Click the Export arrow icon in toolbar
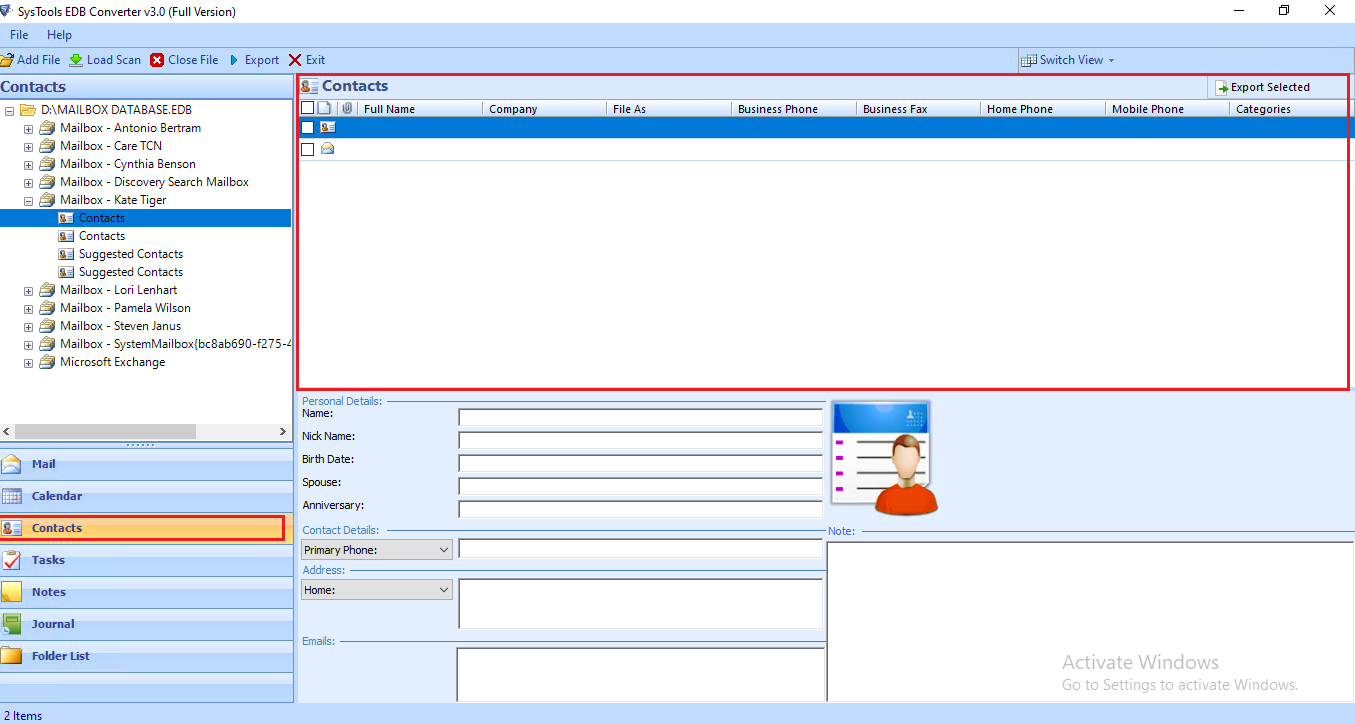Viewport: 1355px width, 724px height. (235, 60)
